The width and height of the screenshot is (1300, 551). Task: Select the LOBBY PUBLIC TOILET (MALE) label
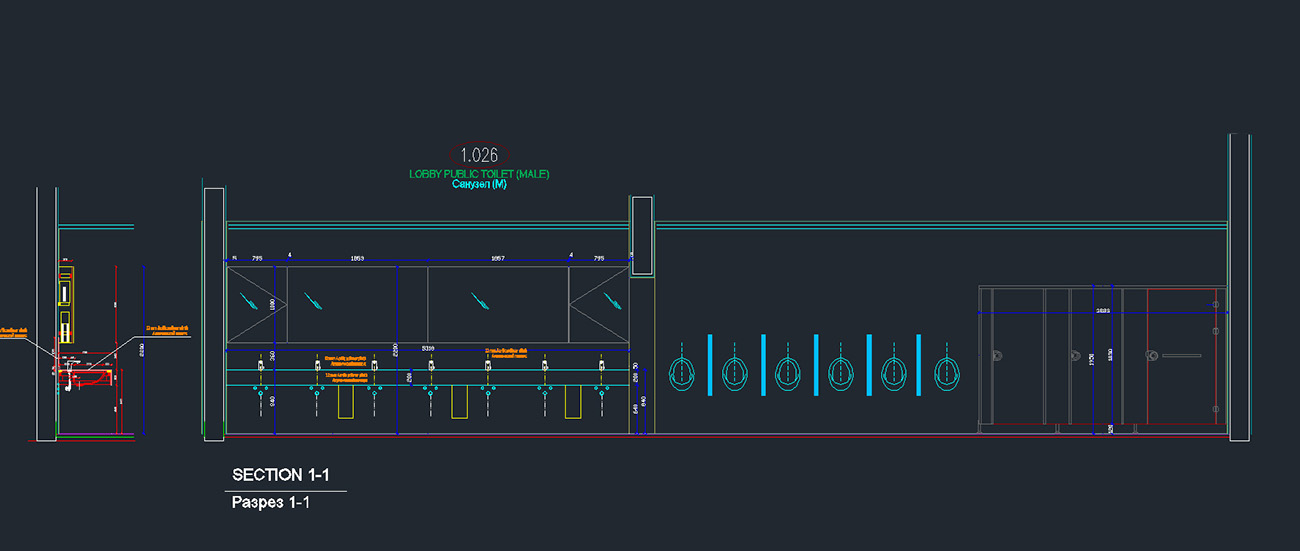479,174
